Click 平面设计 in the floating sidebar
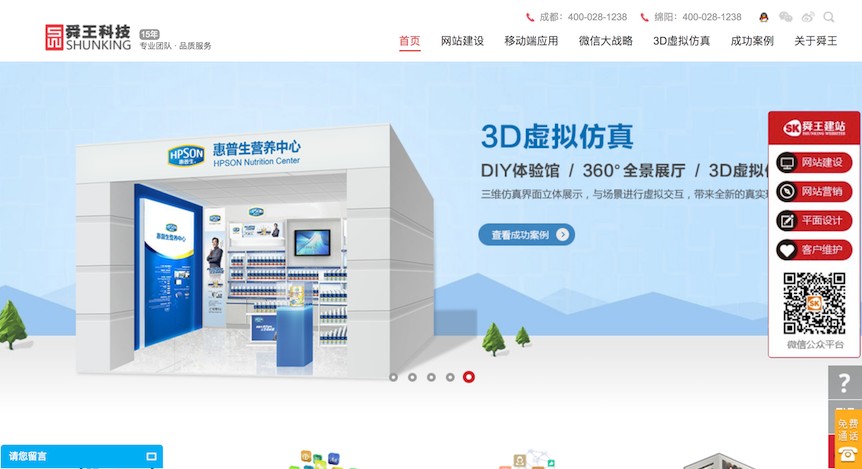Viewport: 862px width, 469px height. 814,220
